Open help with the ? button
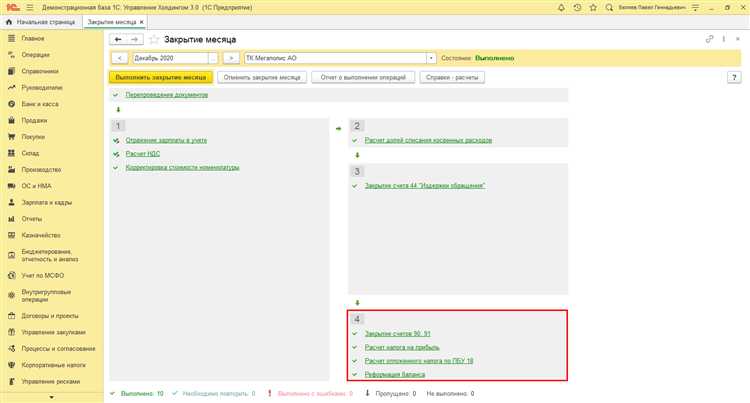 click(x=734, y=77)
